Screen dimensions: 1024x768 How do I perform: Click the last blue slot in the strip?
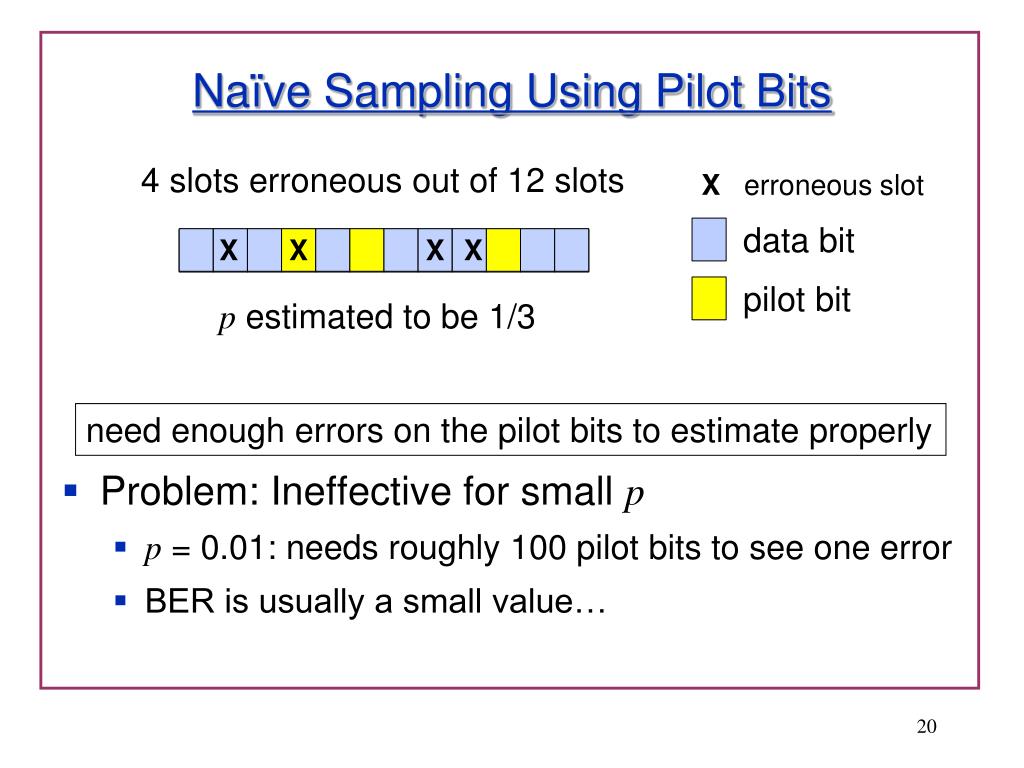click(x=571, y=250)
